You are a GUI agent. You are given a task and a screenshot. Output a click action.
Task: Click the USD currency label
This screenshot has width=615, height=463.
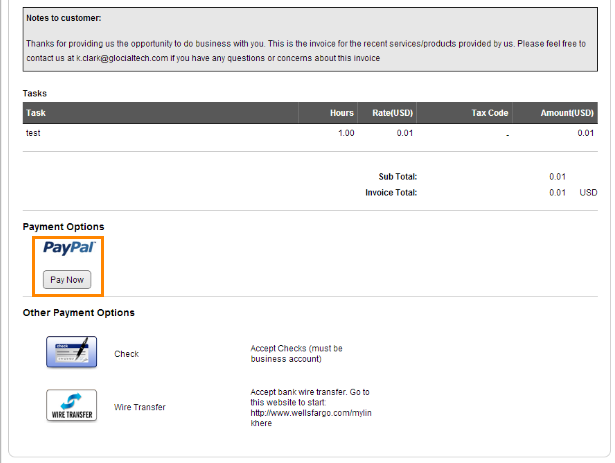588,193
